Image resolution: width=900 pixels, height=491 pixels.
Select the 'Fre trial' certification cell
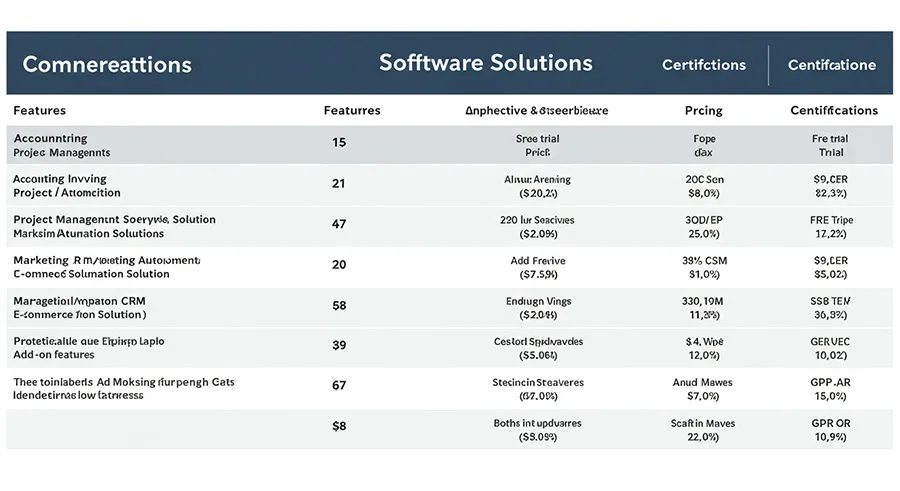pyautogui.click(x=830, y=138)
